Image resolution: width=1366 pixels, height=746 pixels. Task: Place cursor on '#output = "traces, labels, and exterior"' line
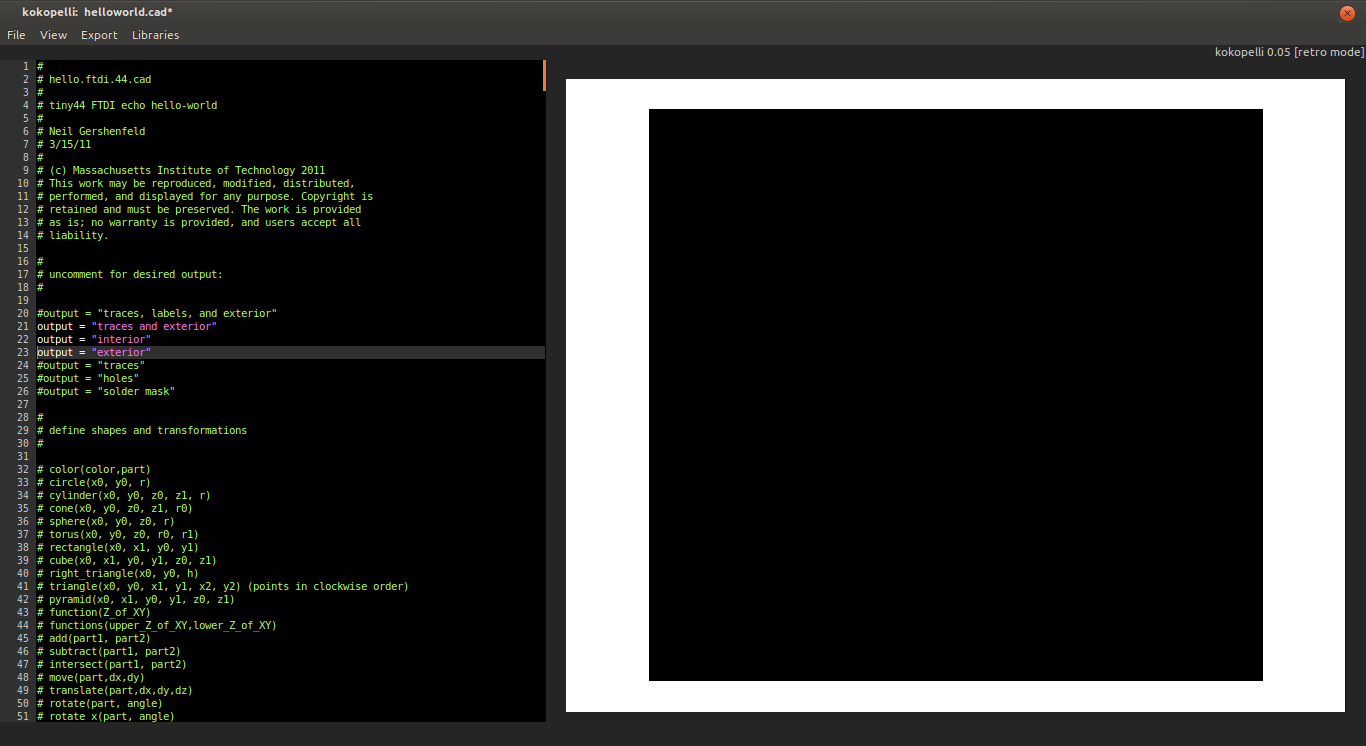coord(157,313)
